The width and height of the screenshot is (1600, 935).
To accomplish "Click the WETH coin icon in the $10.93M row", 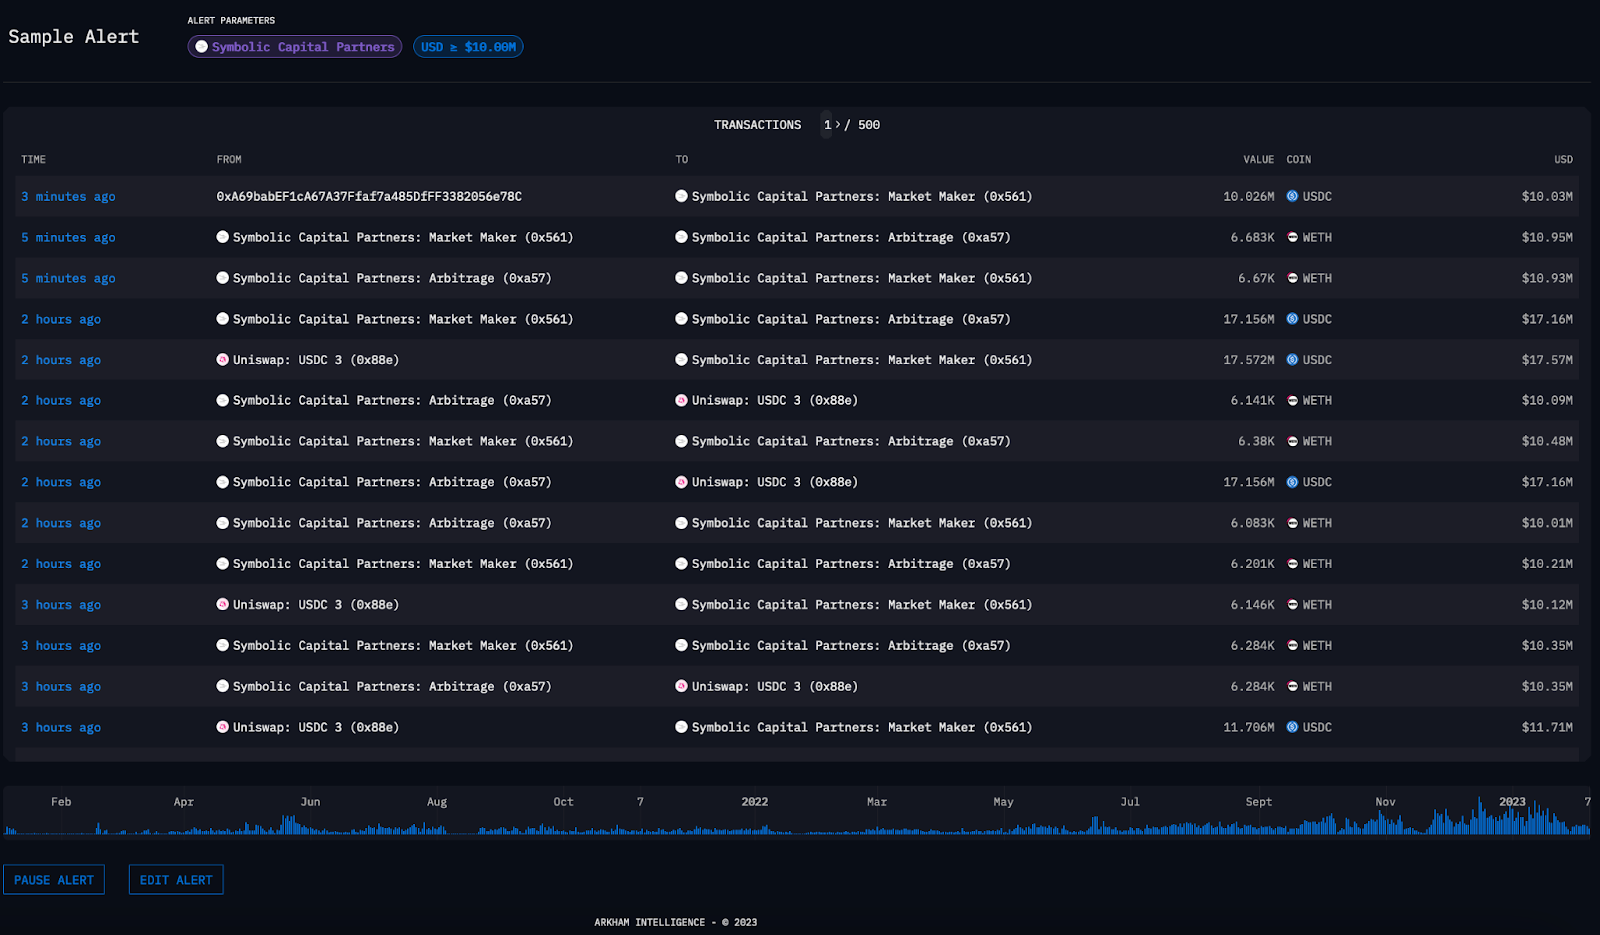I will tap(1292, 279).
